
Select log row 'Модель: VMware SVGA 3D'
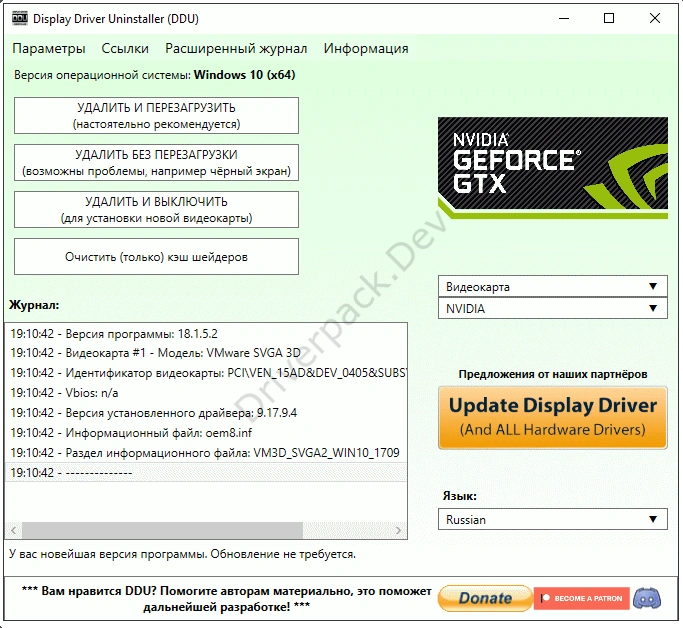pos(206,353)
